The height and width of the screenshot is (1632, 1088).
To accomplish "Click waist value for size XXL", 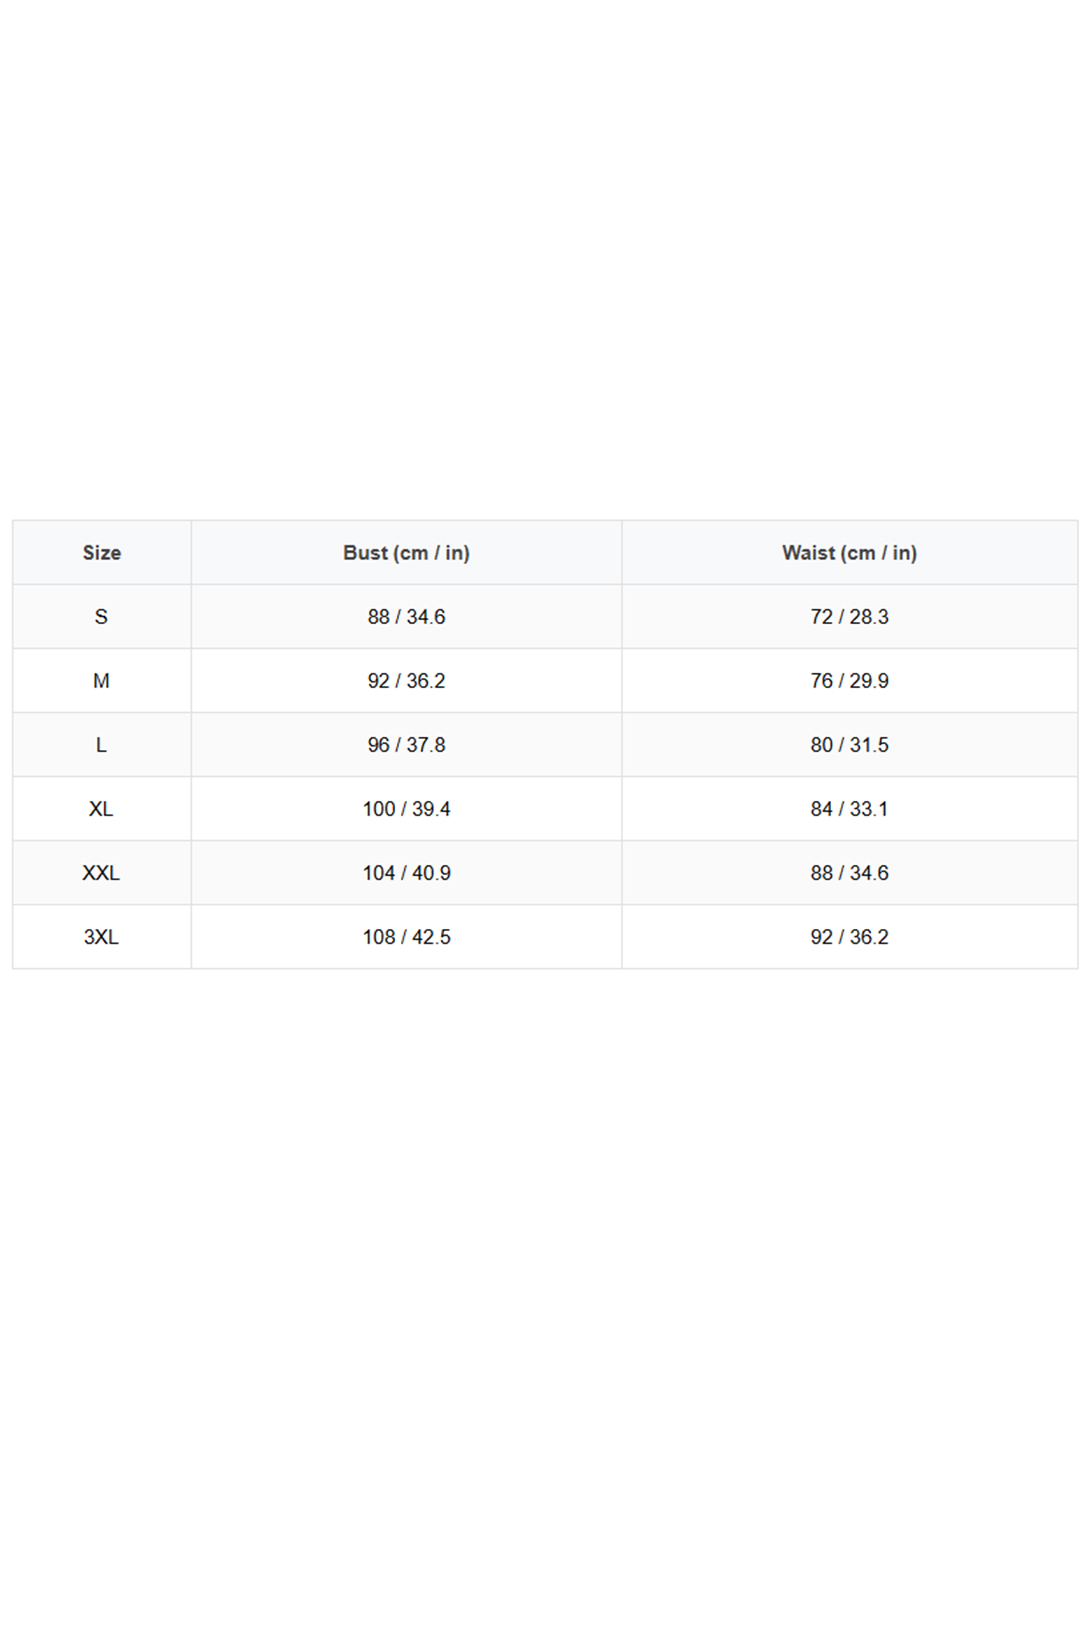I will [849, 873].
